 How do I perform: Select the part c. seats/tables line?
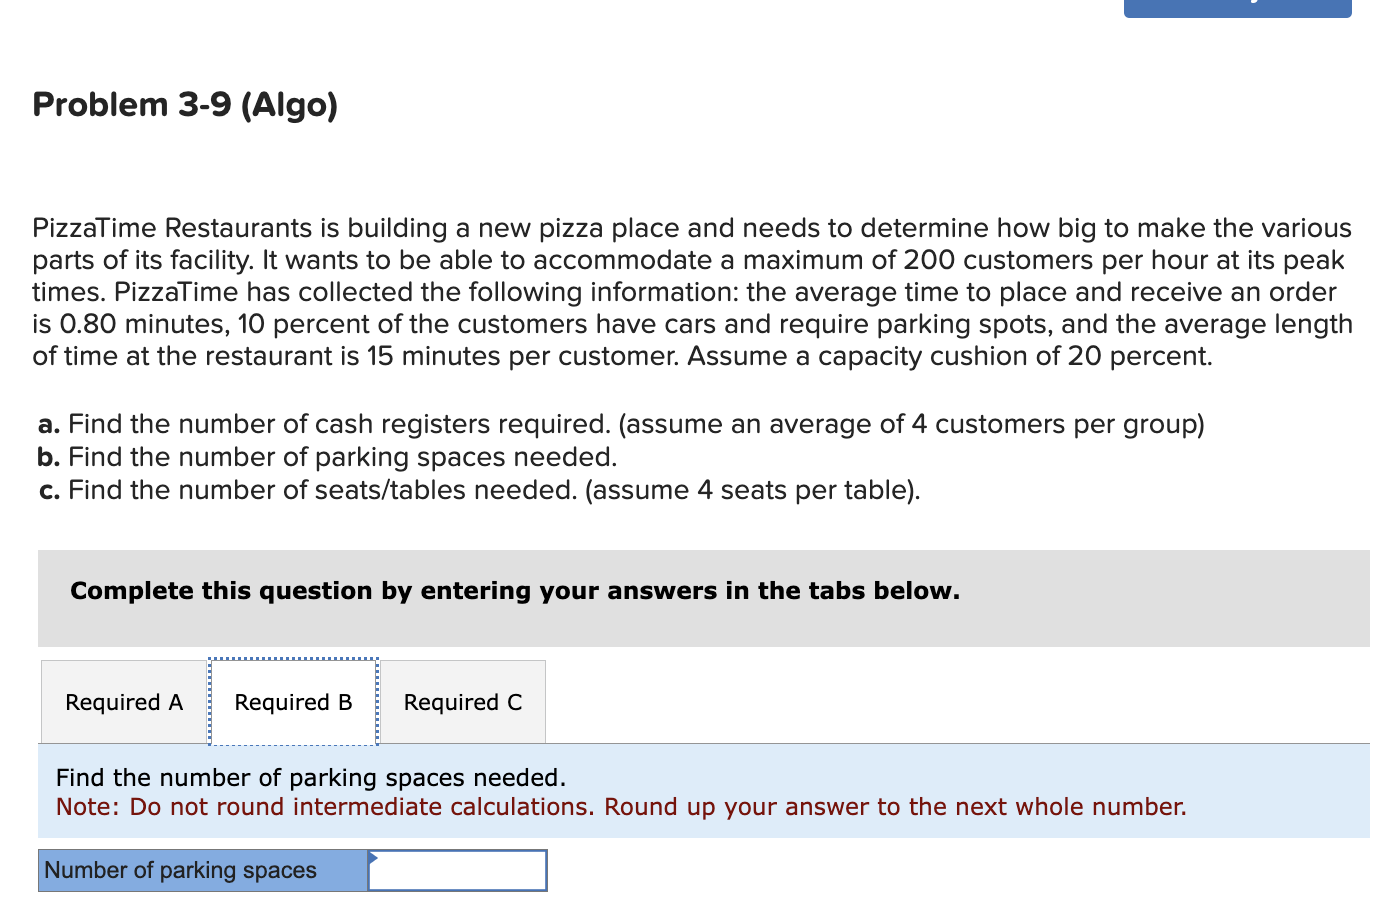click(x=478, y=490)
